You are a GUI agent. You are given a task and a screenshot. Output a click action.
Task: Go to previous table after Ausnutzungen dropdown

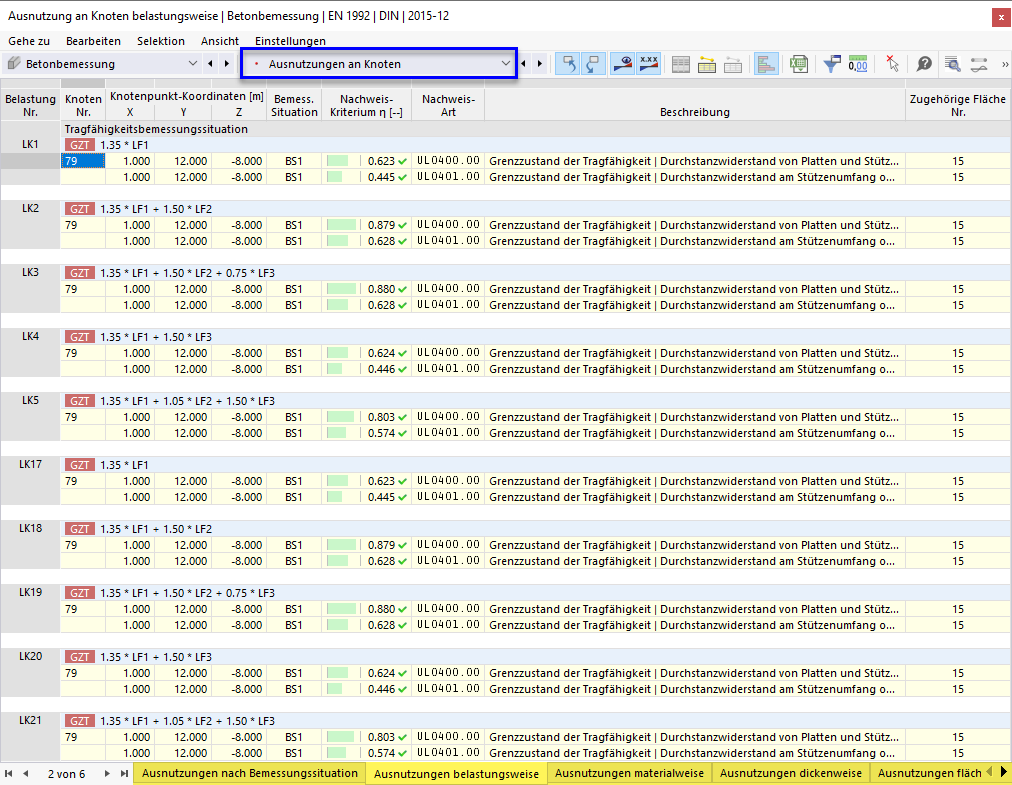(523, 64)
